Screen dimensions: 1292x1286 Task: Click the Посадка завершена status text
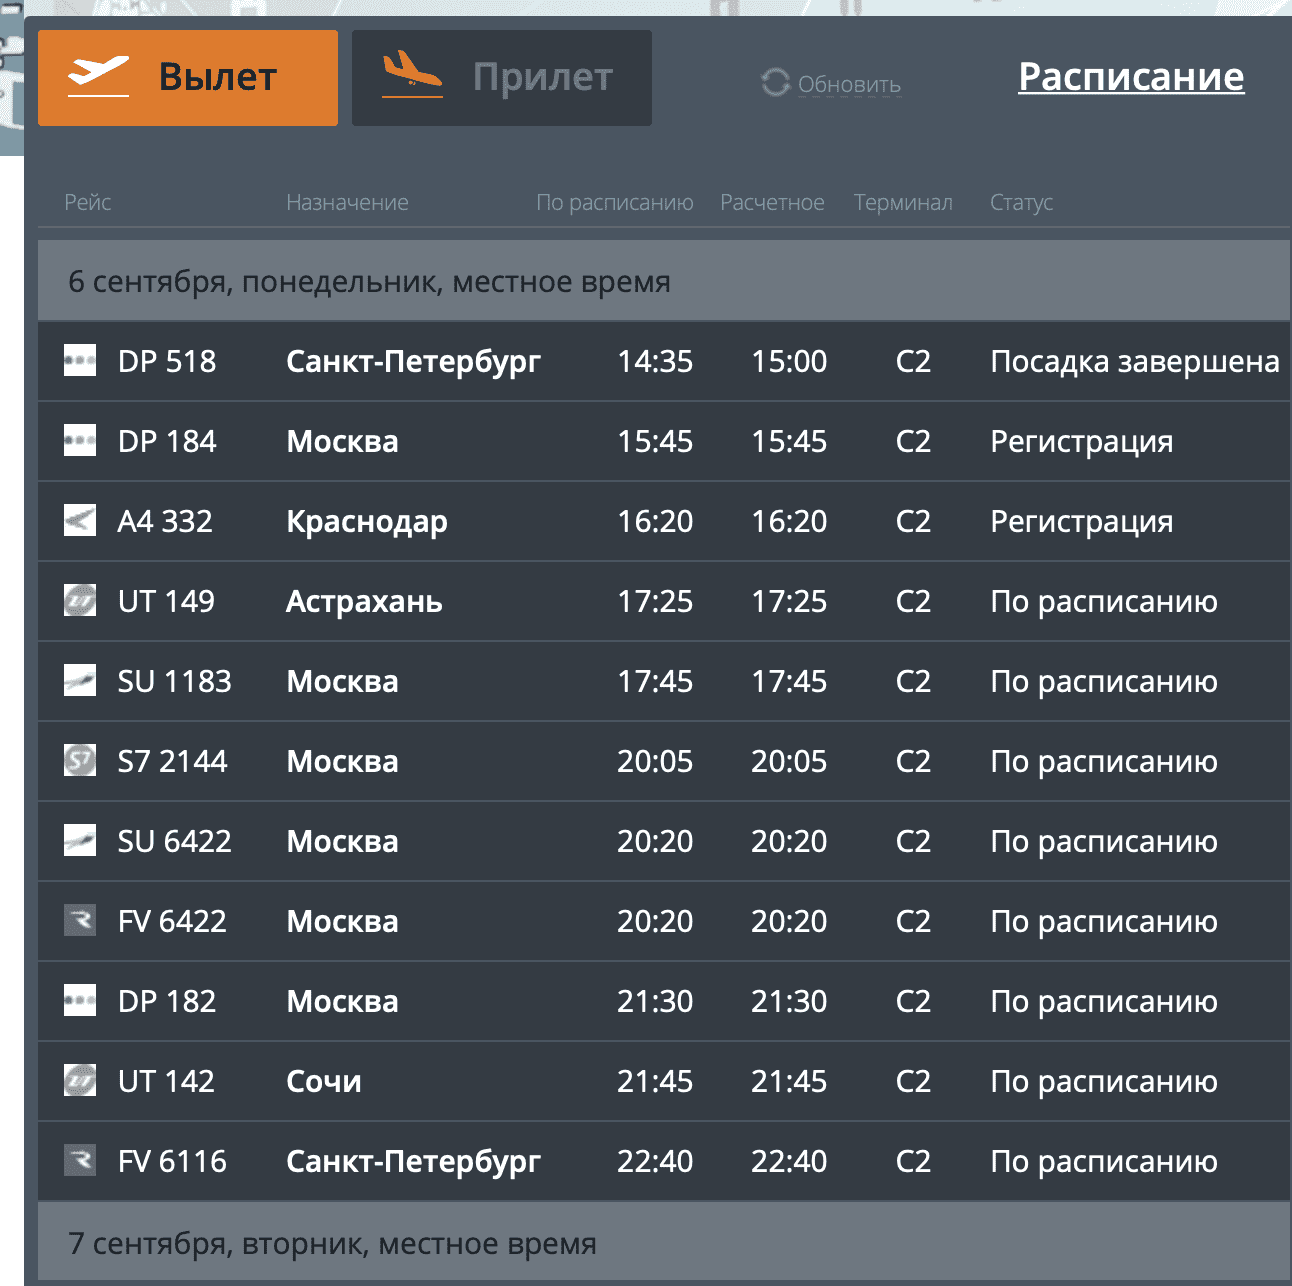click(1134, 361)
